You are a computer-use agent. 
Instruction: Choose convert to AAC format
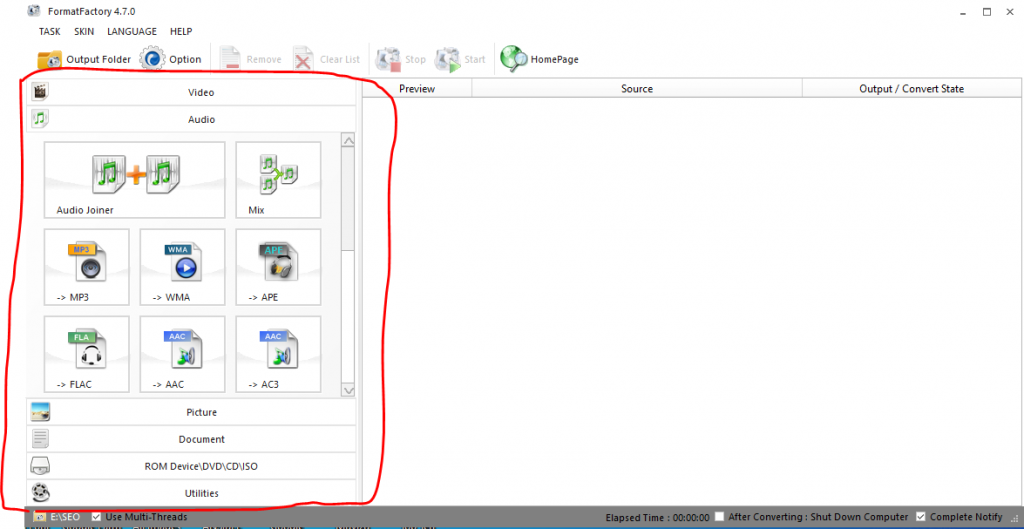point(182,354)
